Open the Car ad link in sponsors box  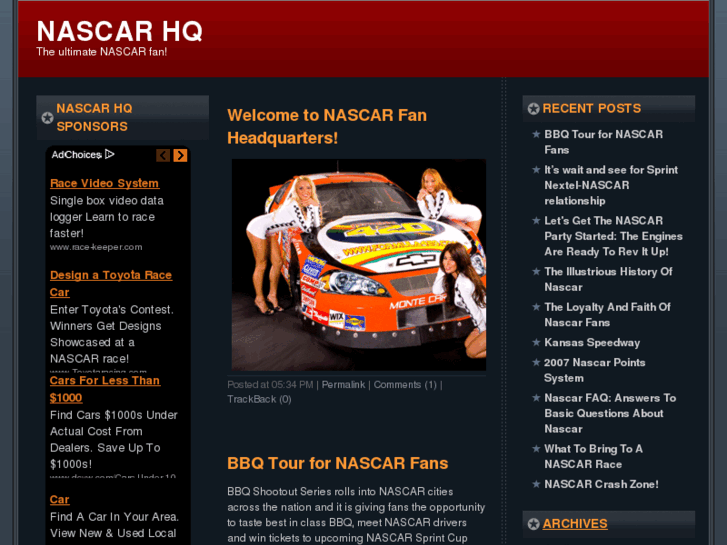[59, 500]
